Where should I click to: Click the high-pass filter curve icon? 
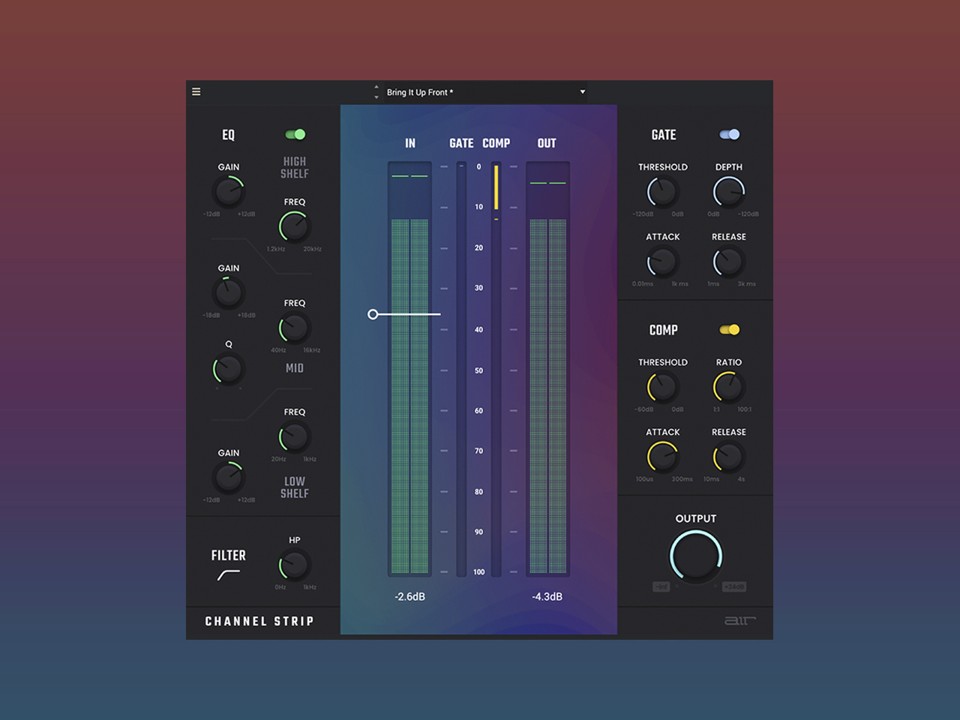point(229,575)
